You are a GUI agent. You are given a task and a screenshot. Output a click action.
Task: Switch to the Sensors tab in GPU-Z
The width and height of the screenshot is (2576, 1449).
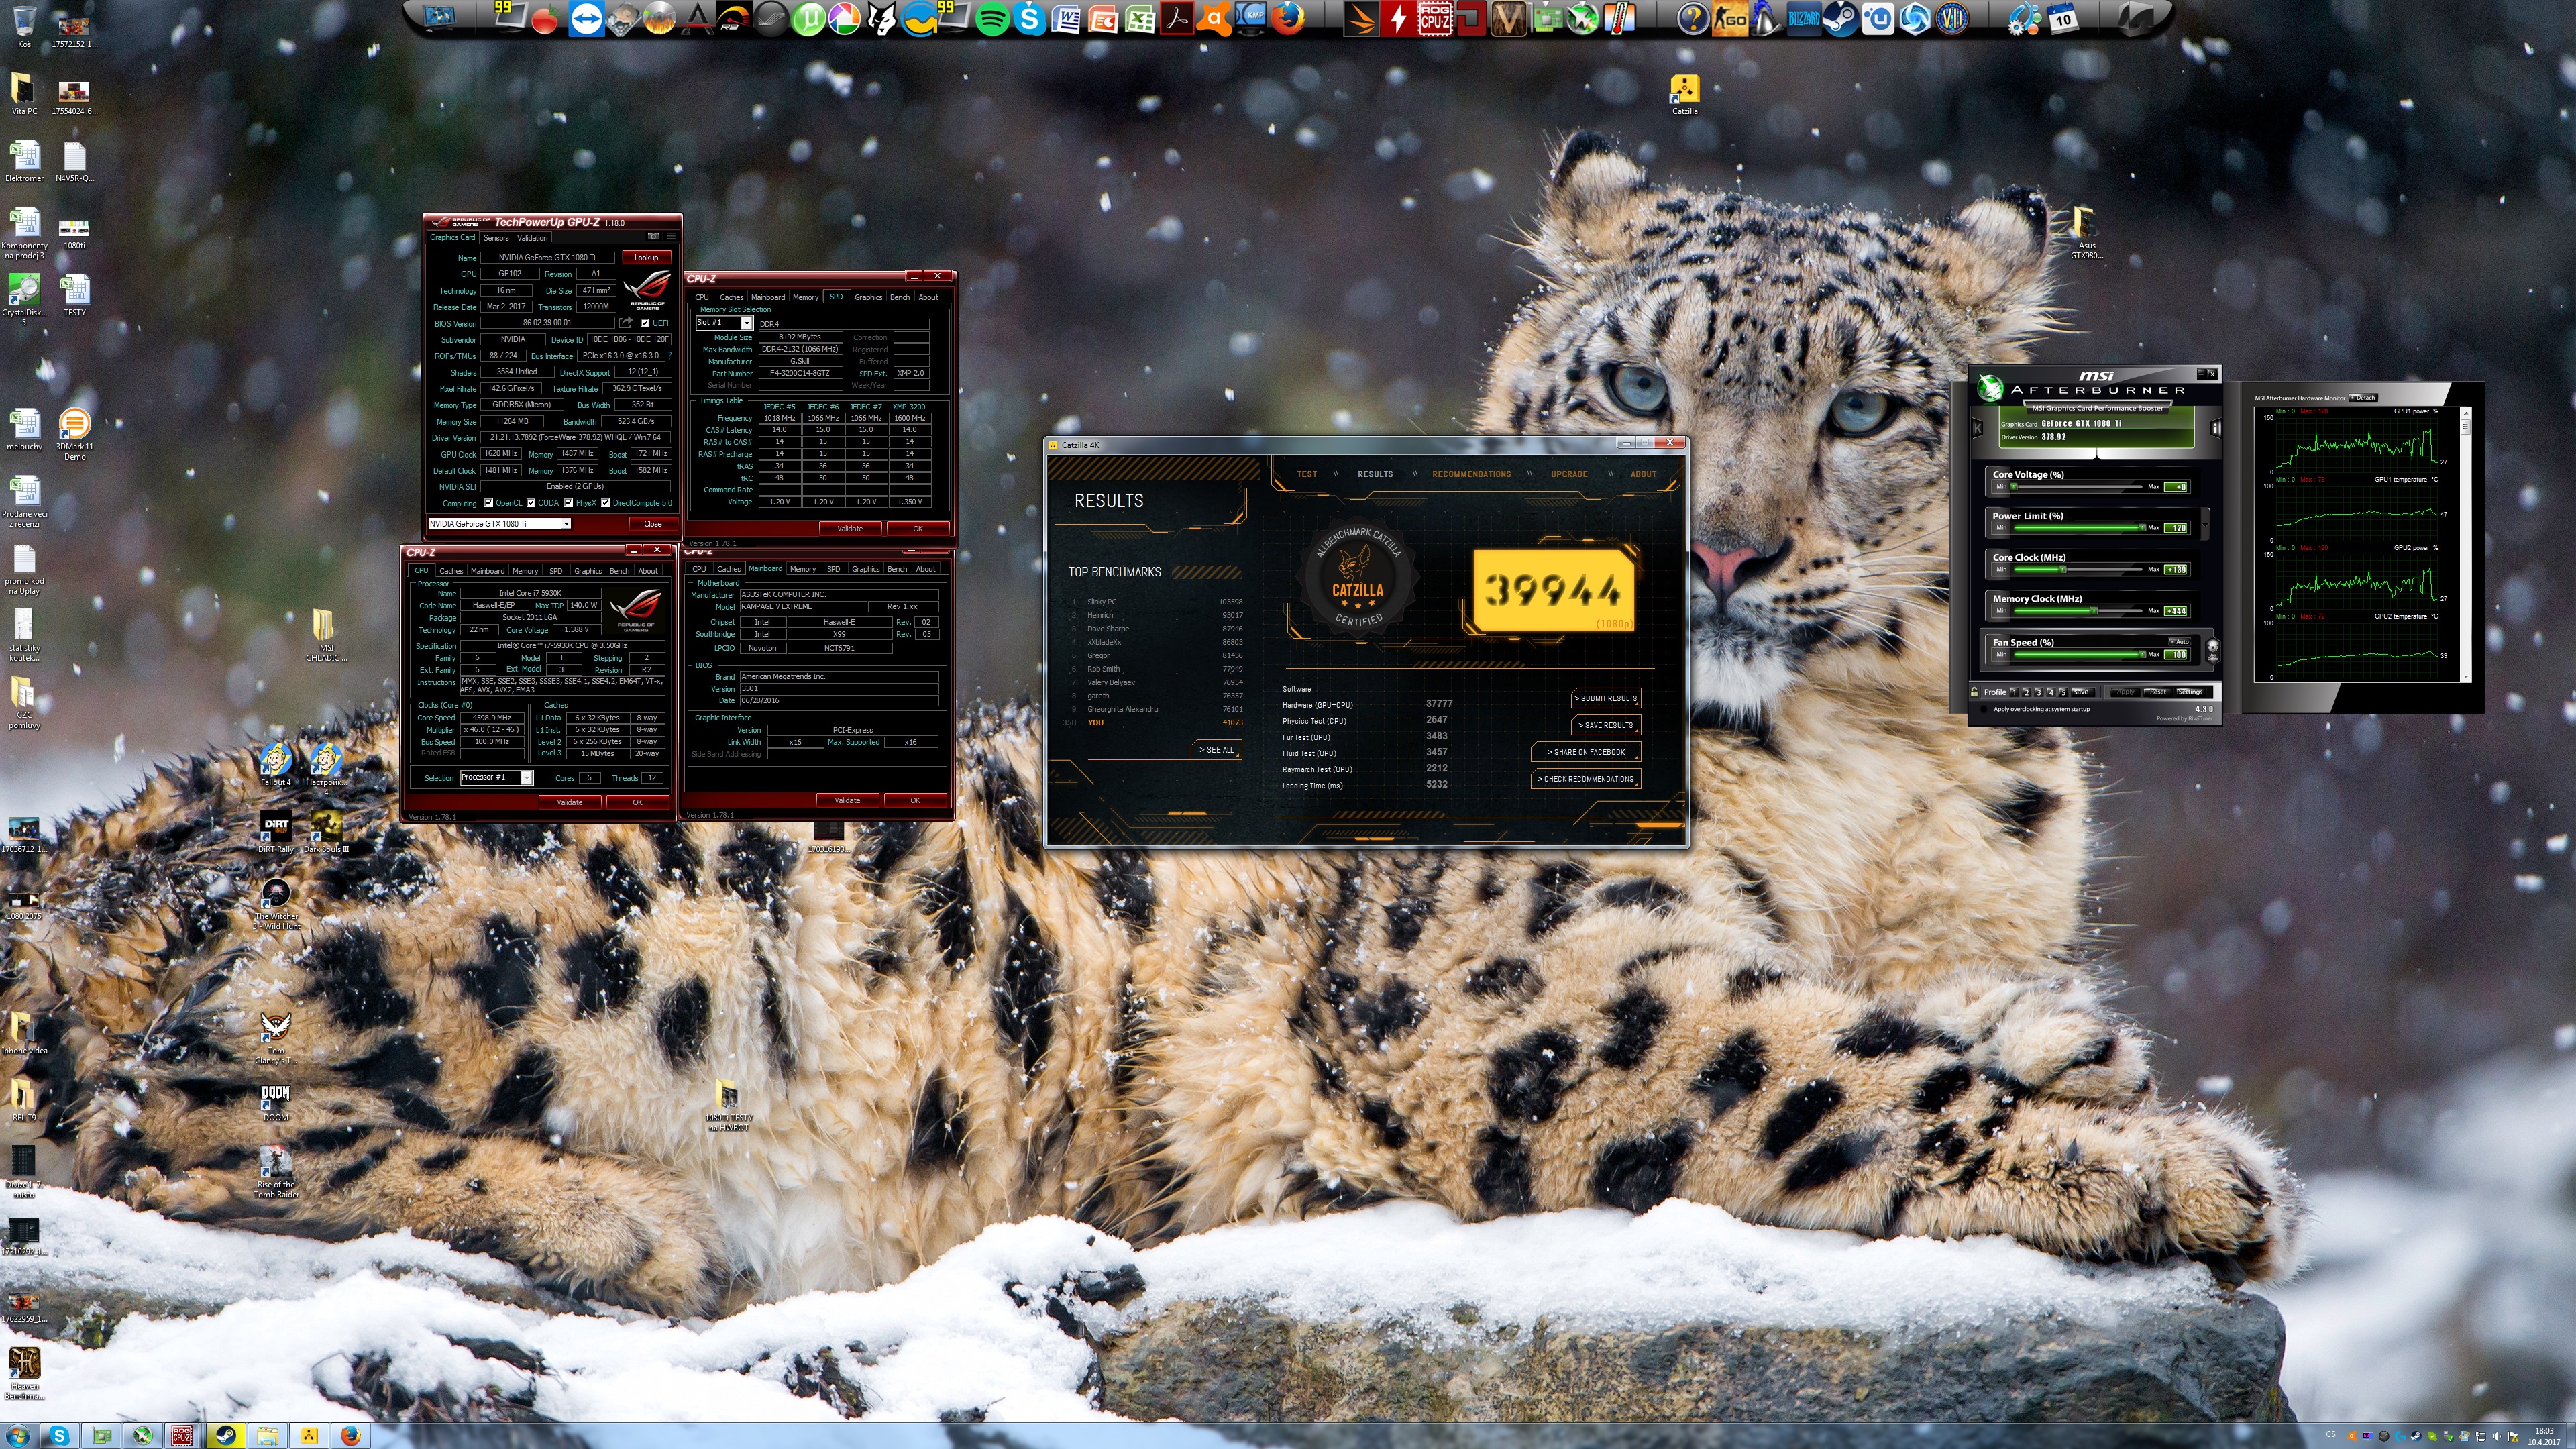tap(496, 238)
